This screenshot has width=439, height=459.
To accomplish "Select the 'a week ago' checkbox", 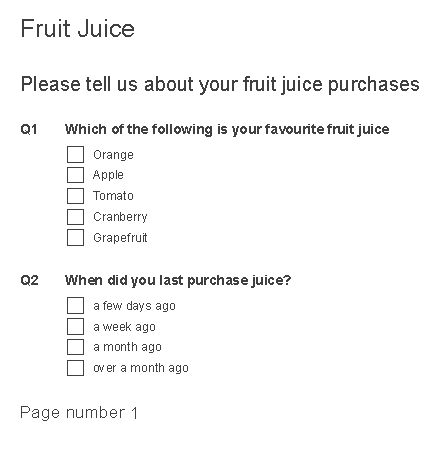I will tap(75, 326).
